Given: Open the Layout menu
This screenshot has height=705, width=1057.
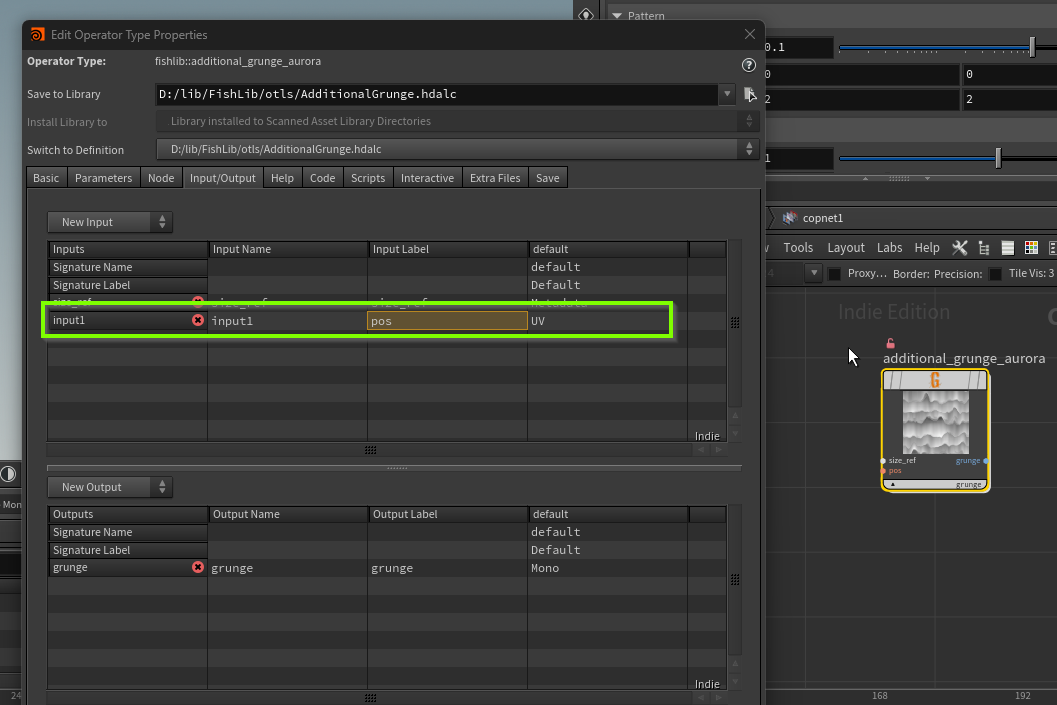Looking at the screenshot, I should pos(845,248).
